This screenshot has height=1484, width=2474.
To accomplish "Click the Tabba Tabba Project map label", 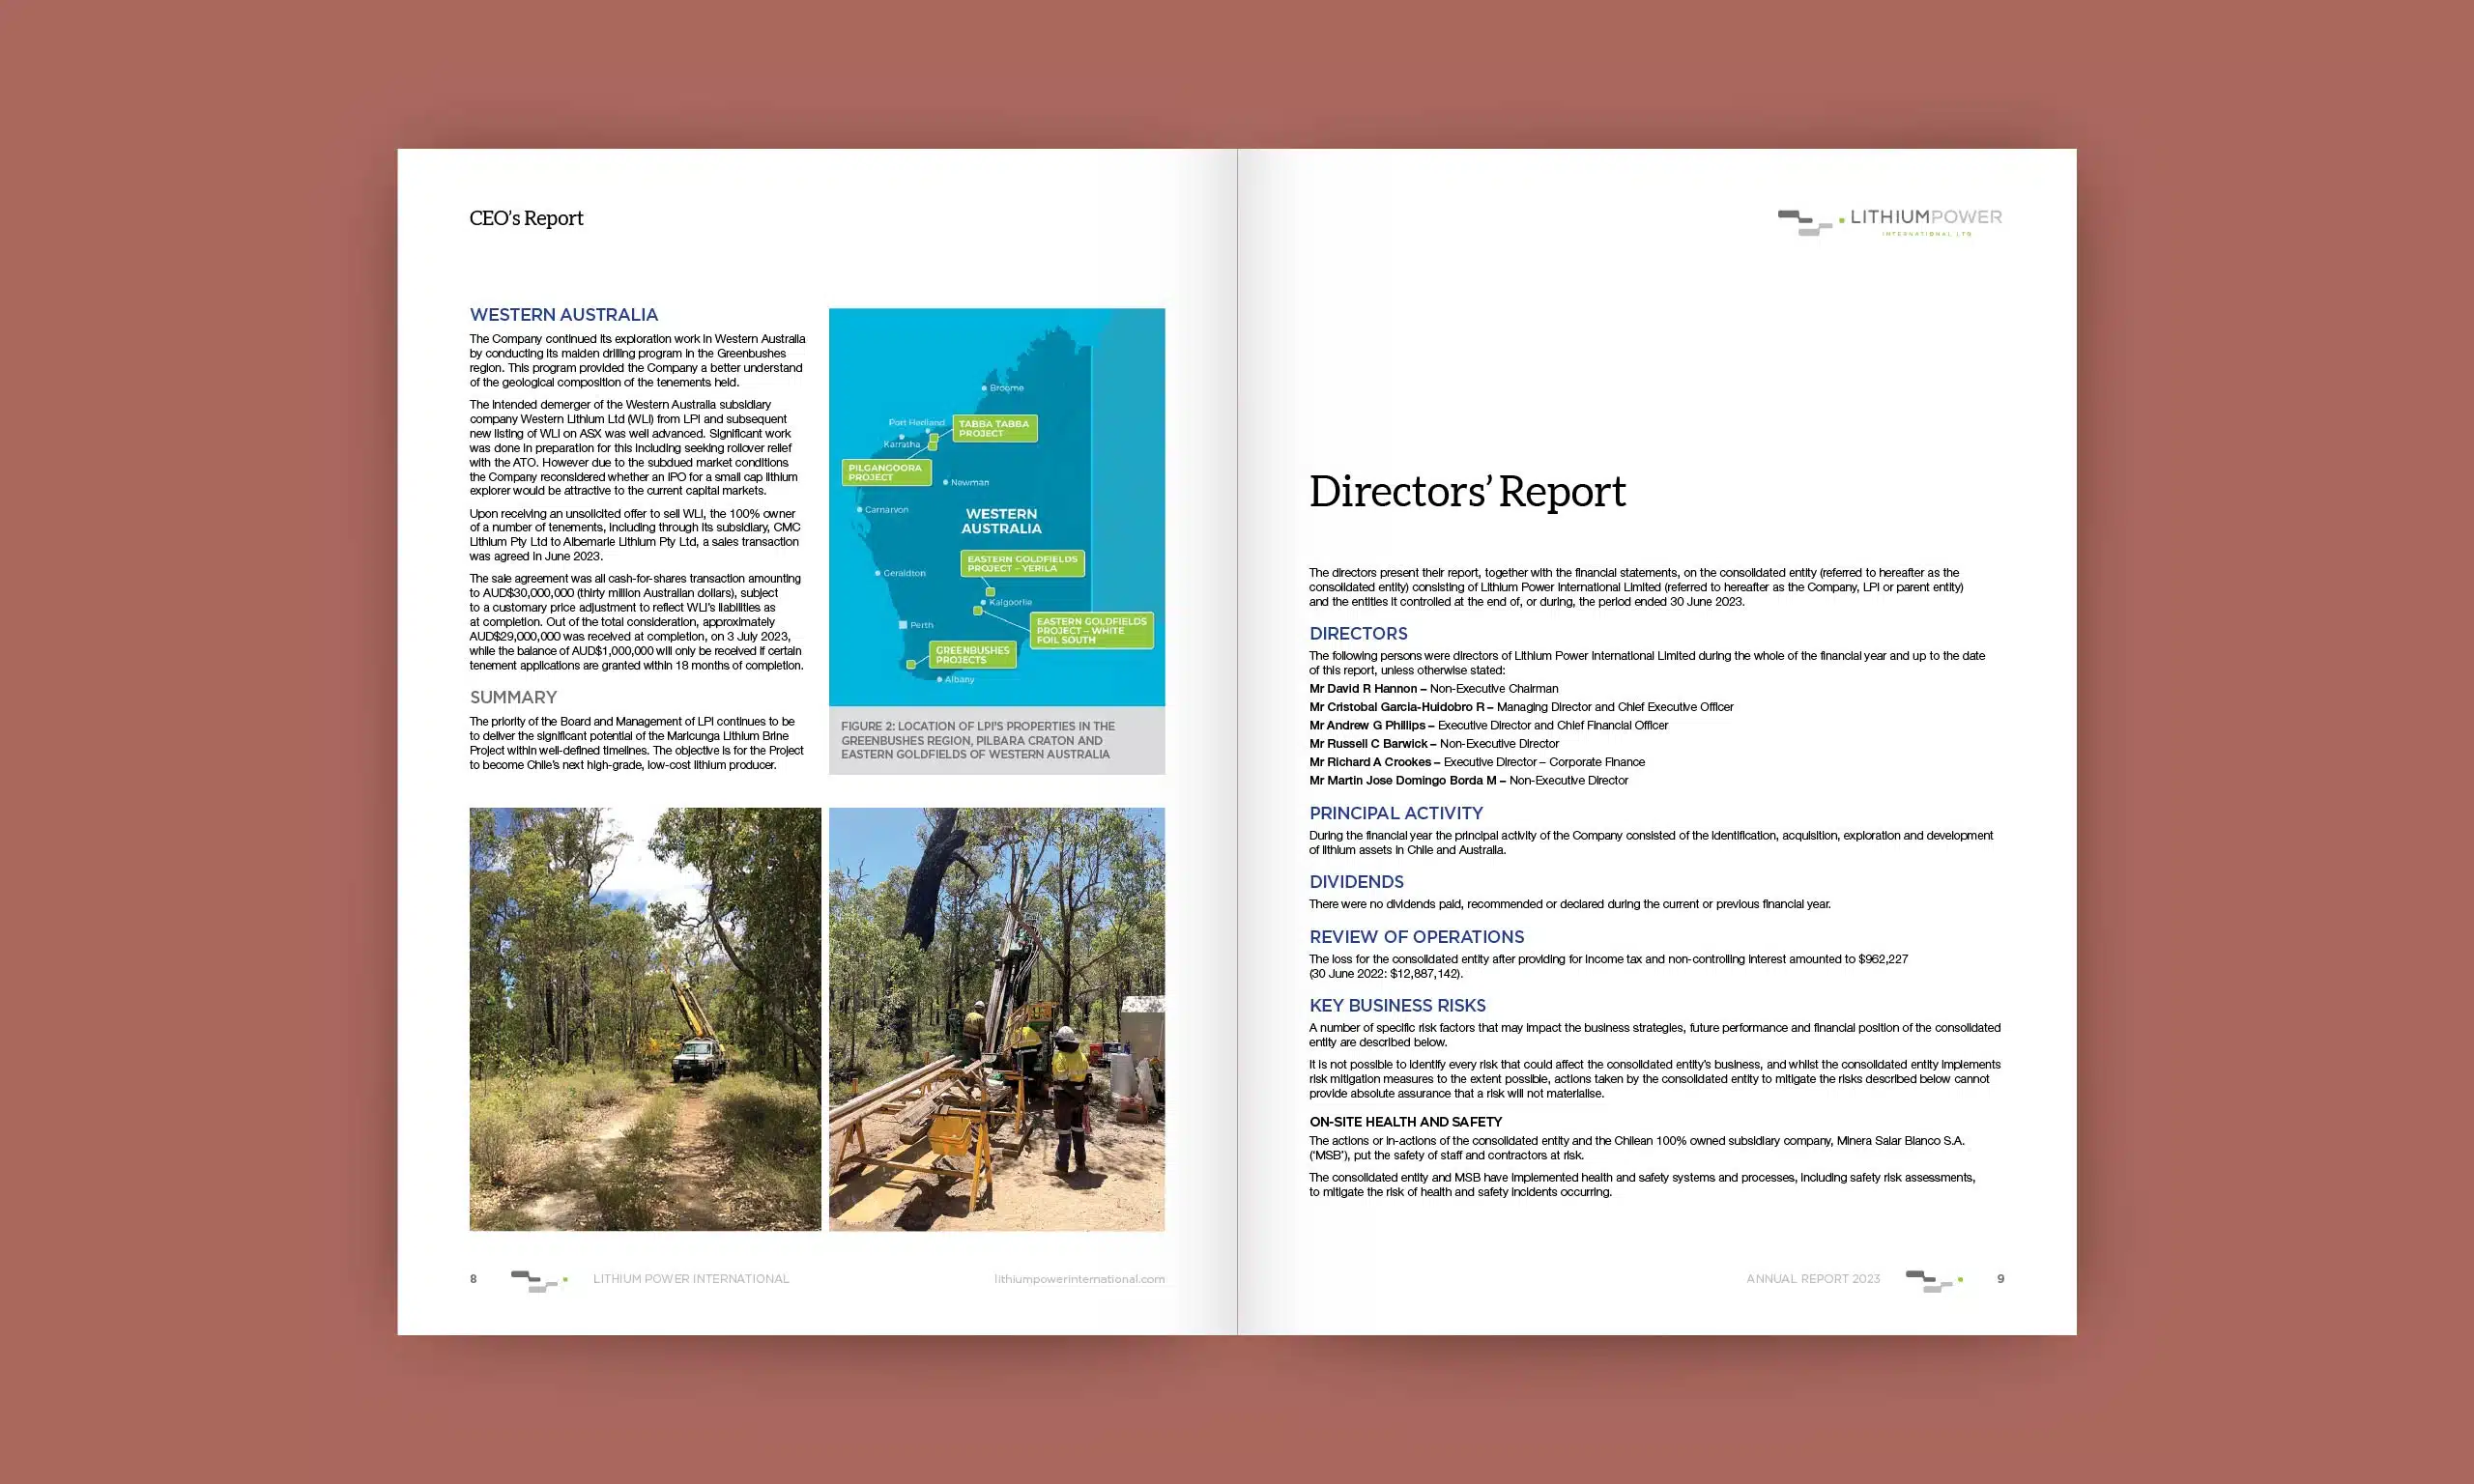I will [x=994, y=428].
